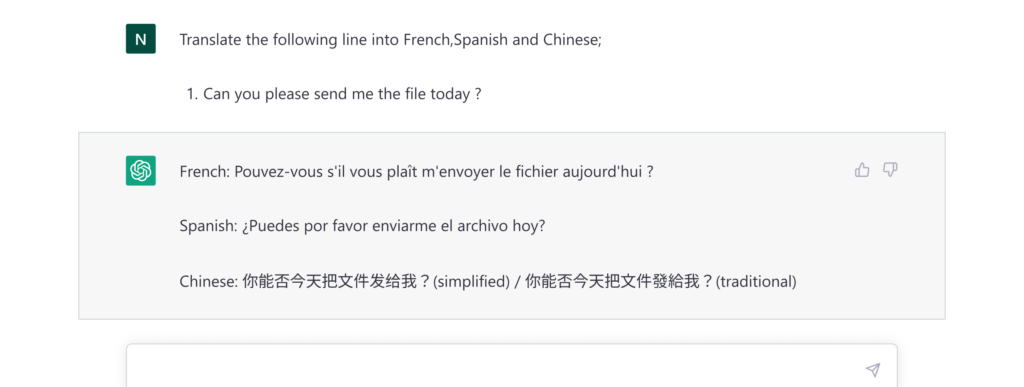Click the French sentence Pouvez-vous s'il vous plaît
This screenshot has width=1024, height=387.
[x=444, y=172]
